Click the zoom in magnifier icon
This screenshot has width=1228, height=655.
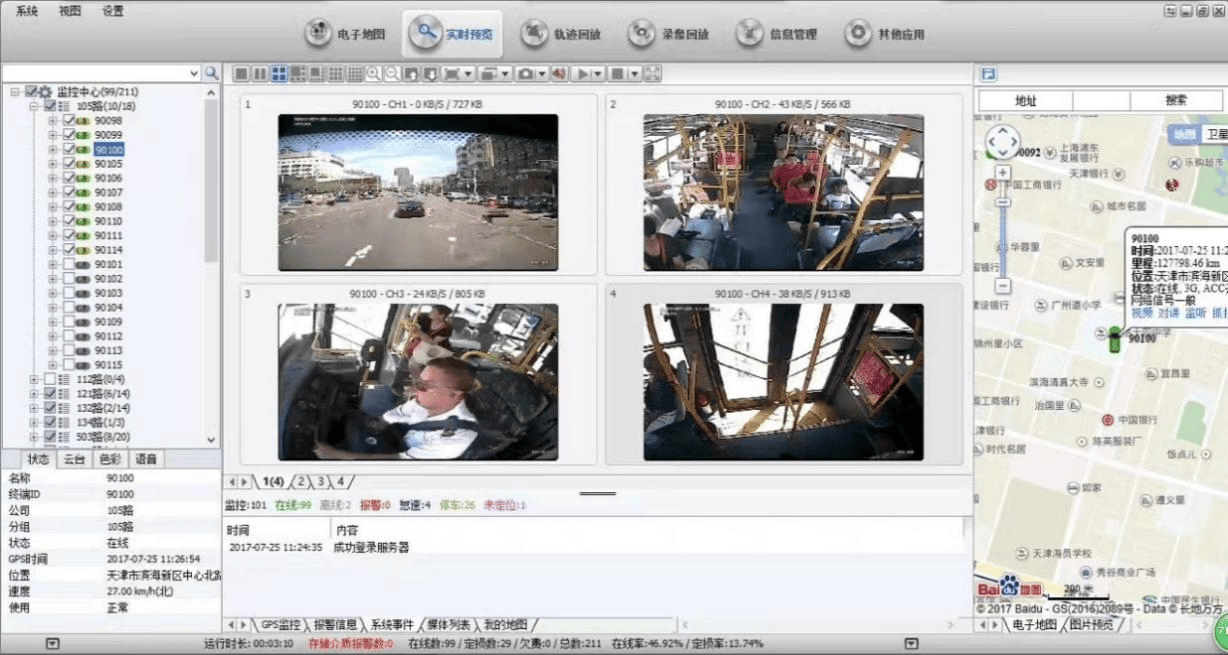373,74
